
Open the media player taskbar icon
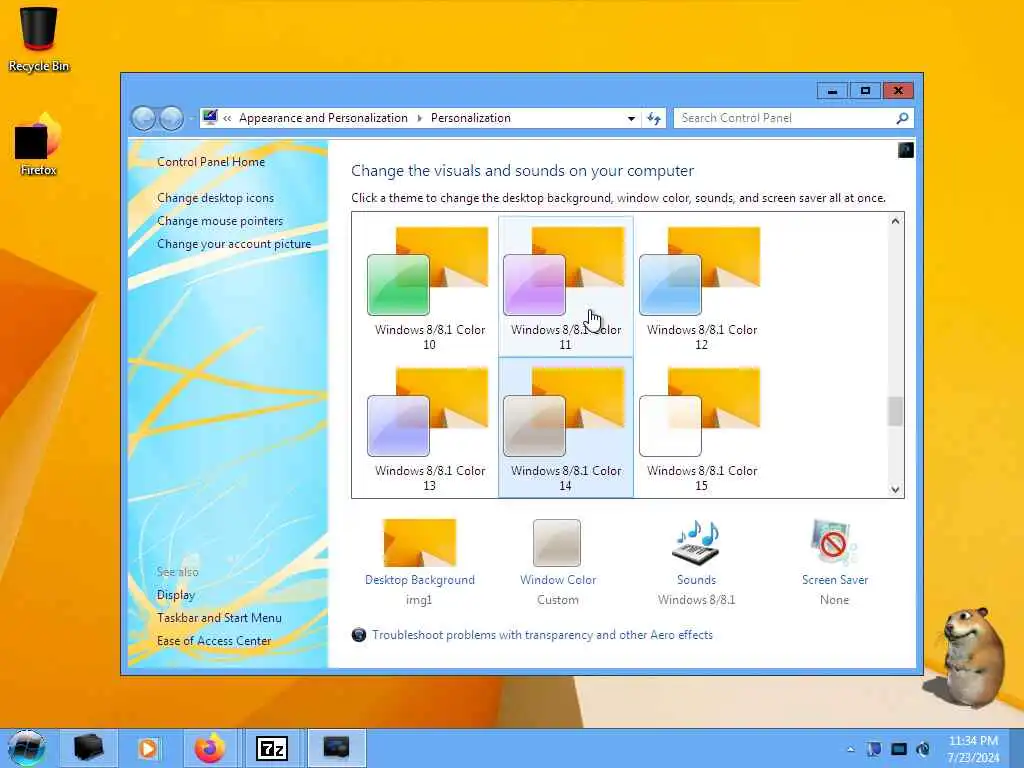coord(148,748)
